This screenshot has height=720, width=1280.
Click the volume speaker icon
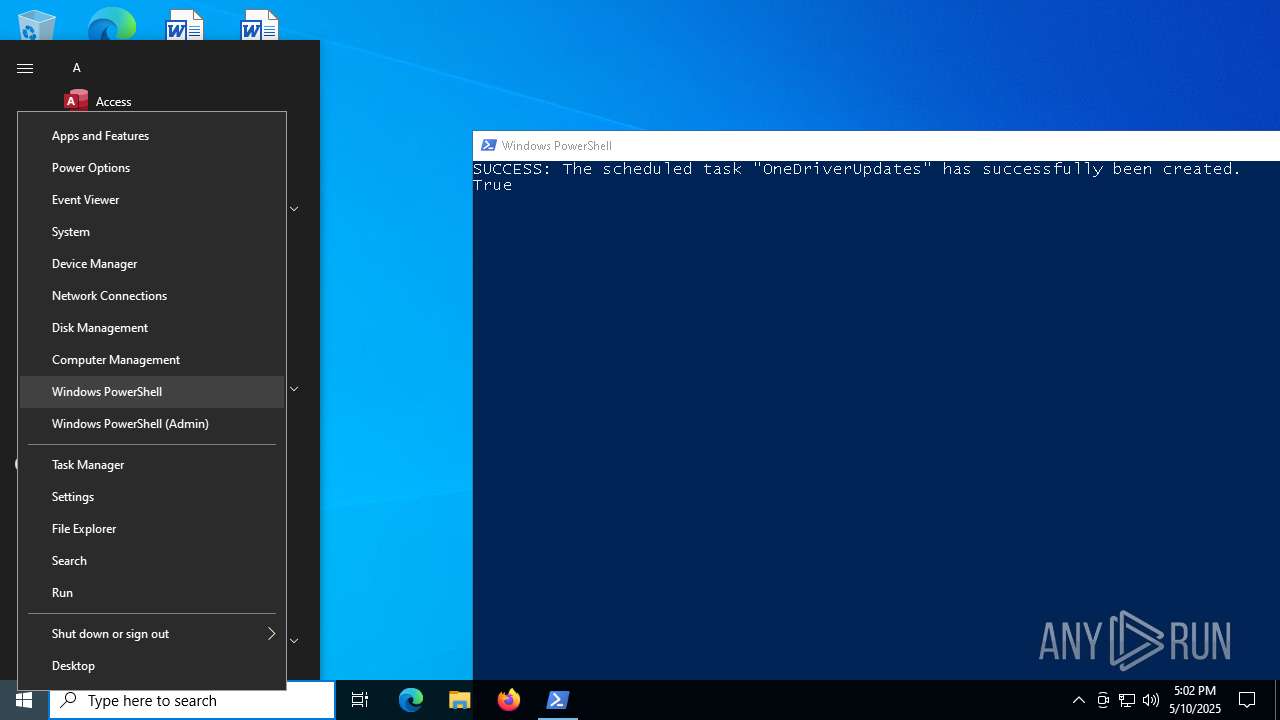pos(1151,700)
